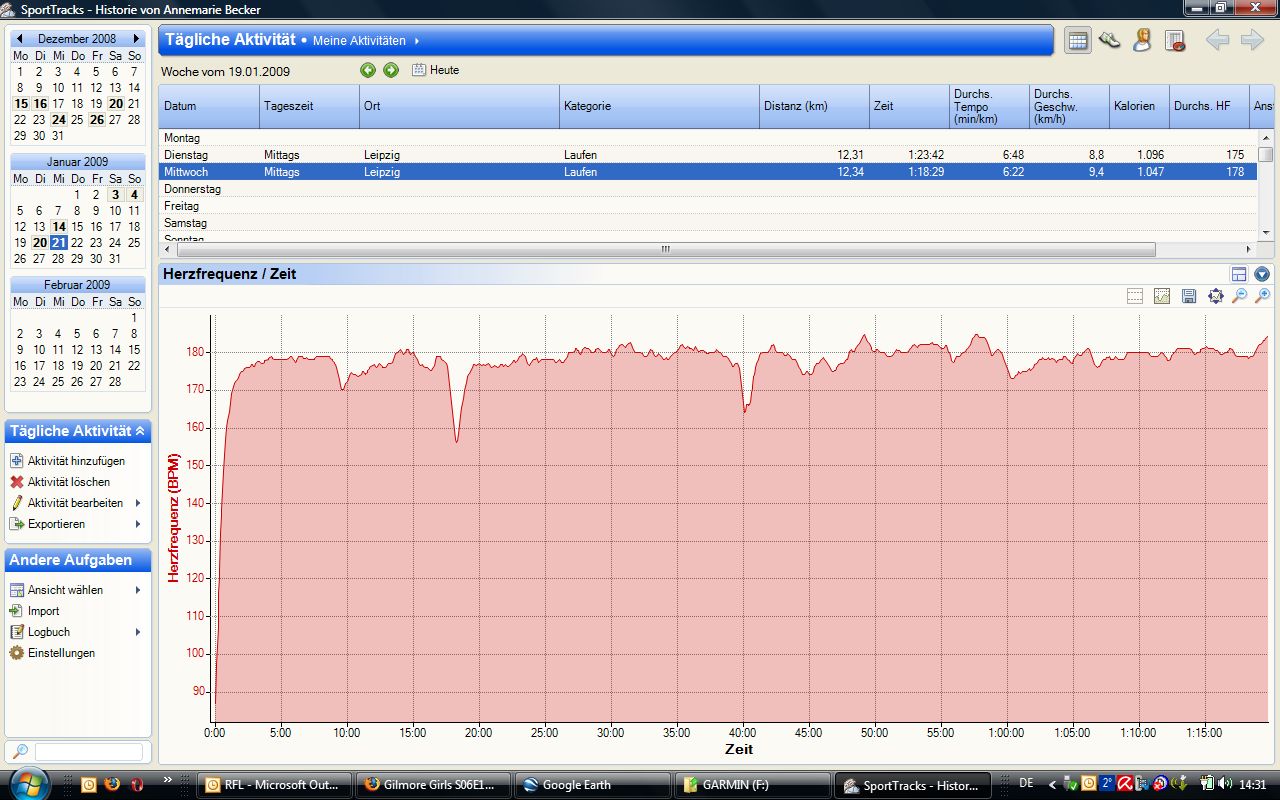Select the Dienstag Laufen activity row

[x=580, y=155]
